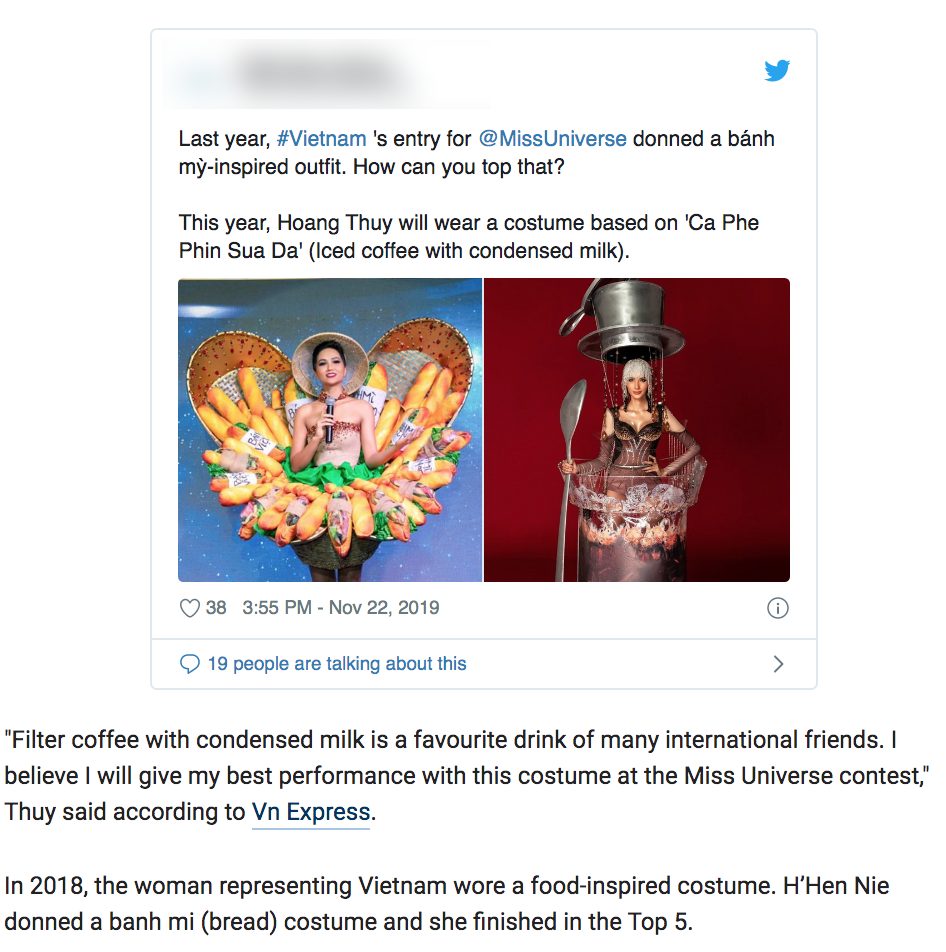
Task: Open the tweet info icon
Action: [778, 608]
